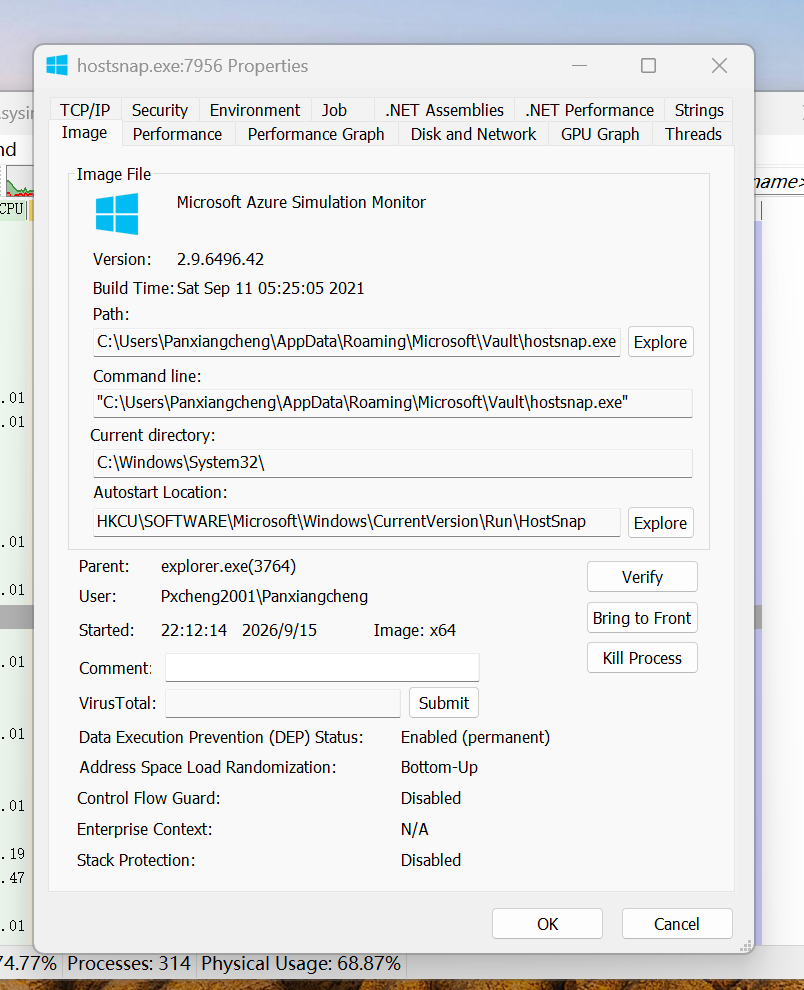Verify the image signature
Screen dimensions: 804x990
pos(642,577)
